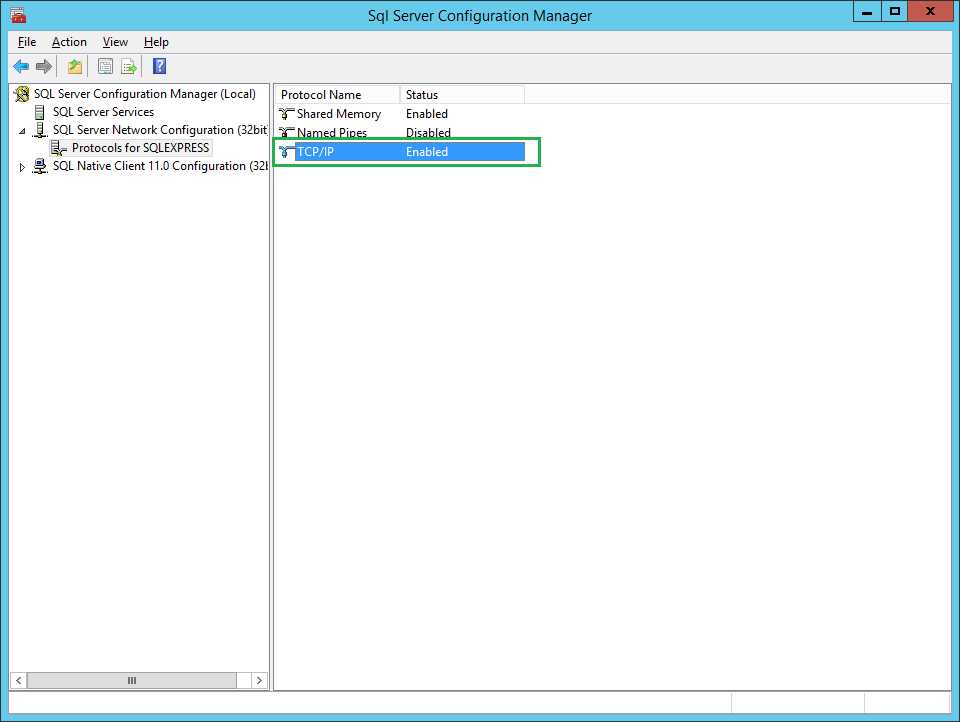This screenshot has height=722, width=960.
Task: Close the Sql Server Configuration Manager window
Action: (x=931, y=12)
